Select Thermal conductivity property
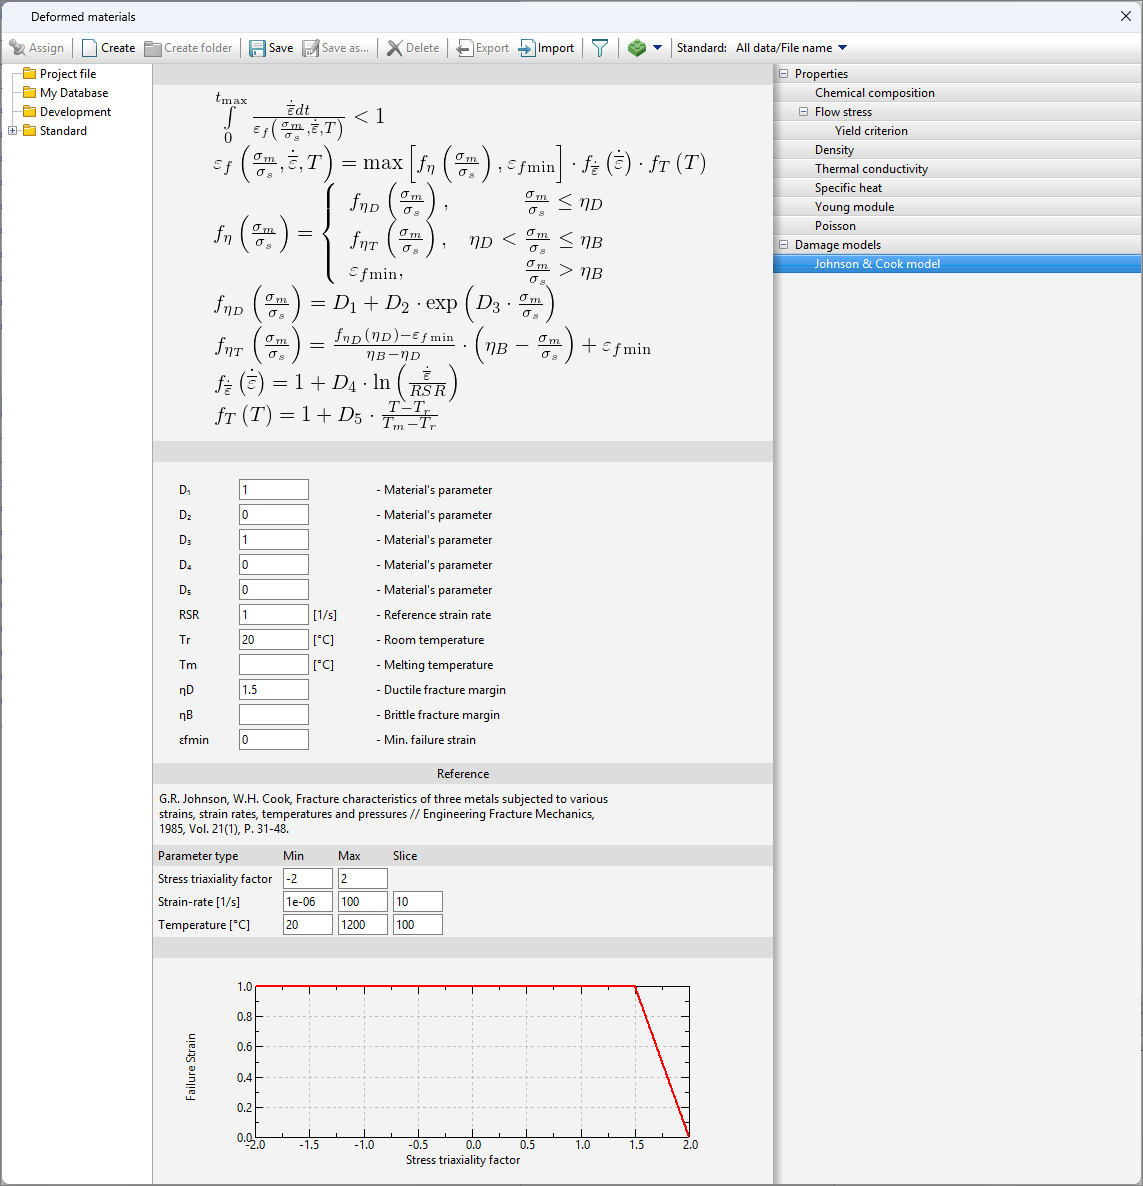Viewport: 1143px width, 1186px height. (x=870, y=169)
